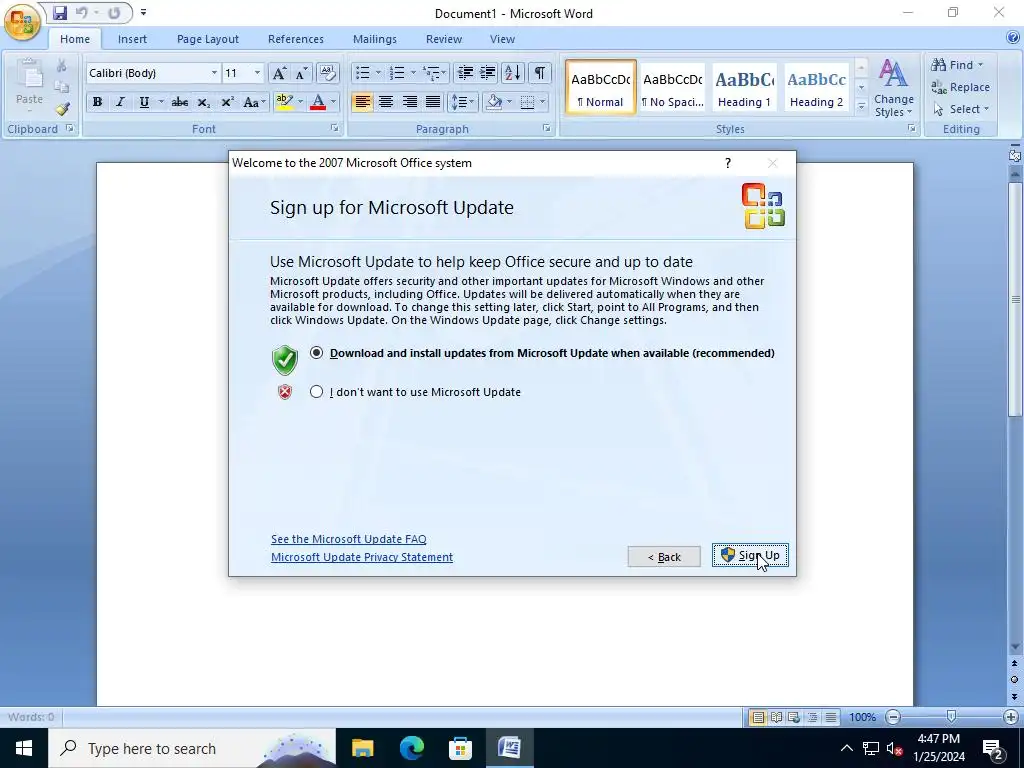Click the Windows taskbar search box
Viewport: 1024px width, 768px height.
(x=191, y=748)
